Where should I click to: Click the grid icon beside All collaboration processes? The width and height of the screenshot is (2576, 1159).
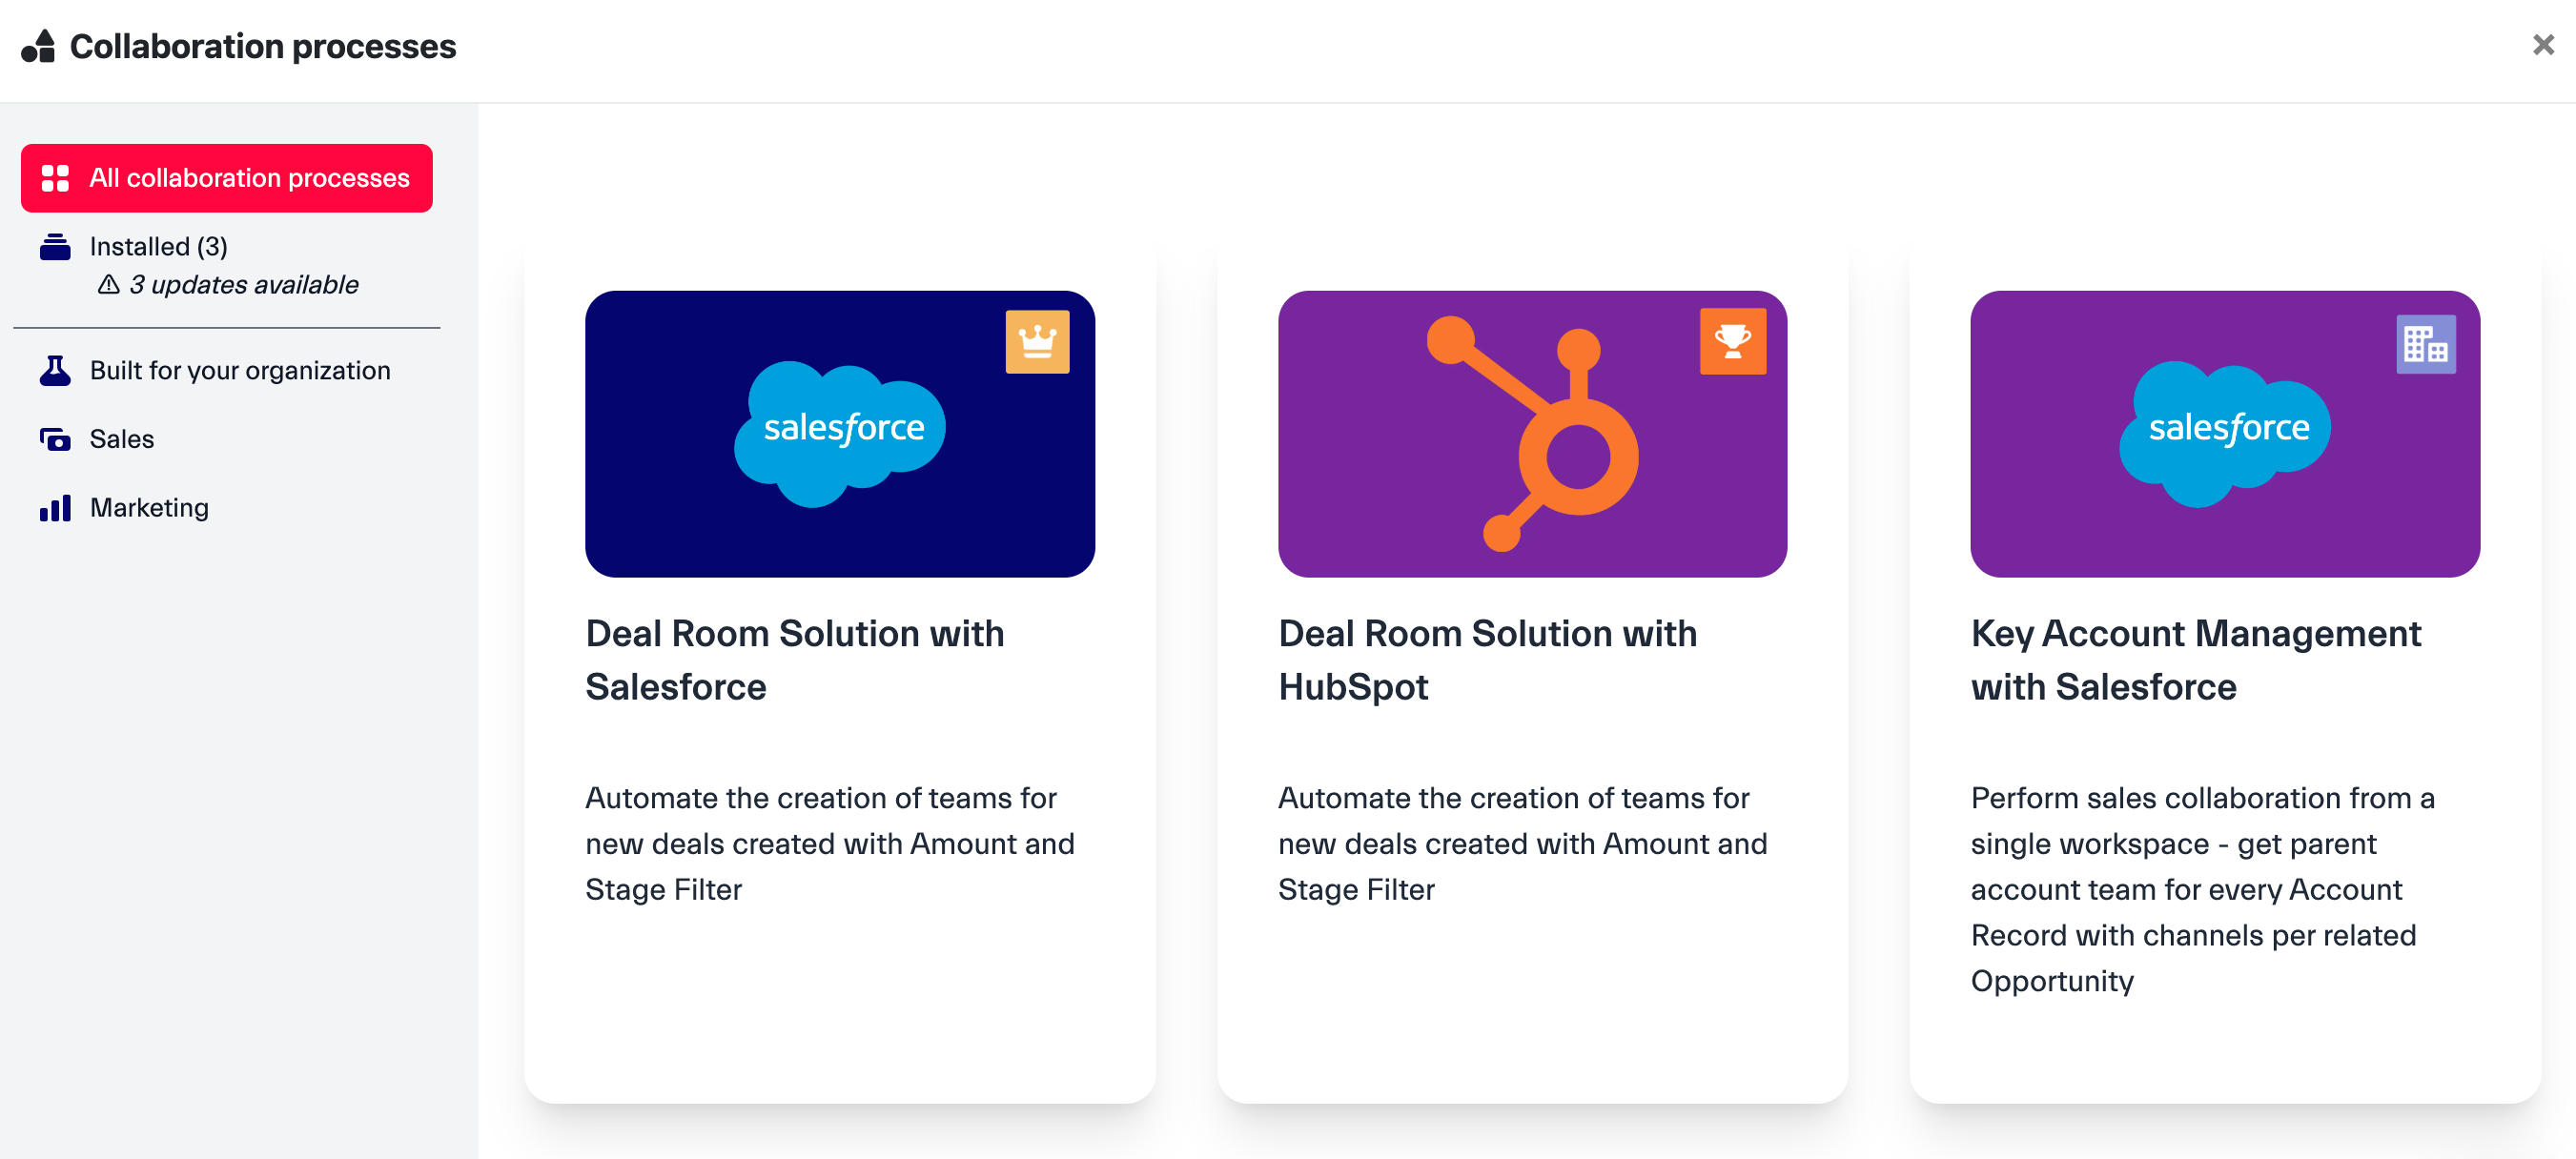click(55, 178)
